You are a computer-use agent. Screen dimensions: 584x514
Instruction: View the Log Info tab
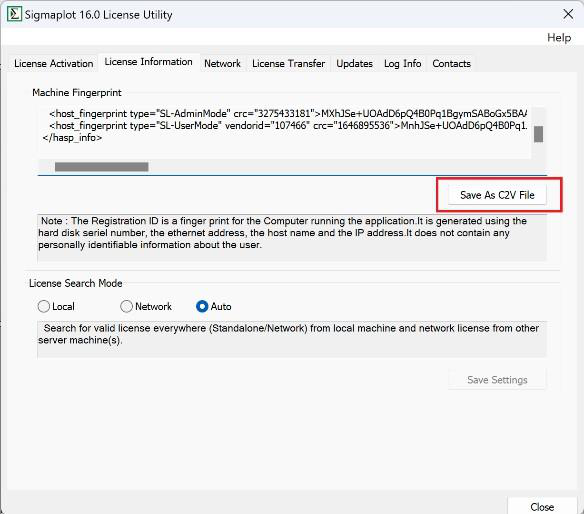click(403, 64)
